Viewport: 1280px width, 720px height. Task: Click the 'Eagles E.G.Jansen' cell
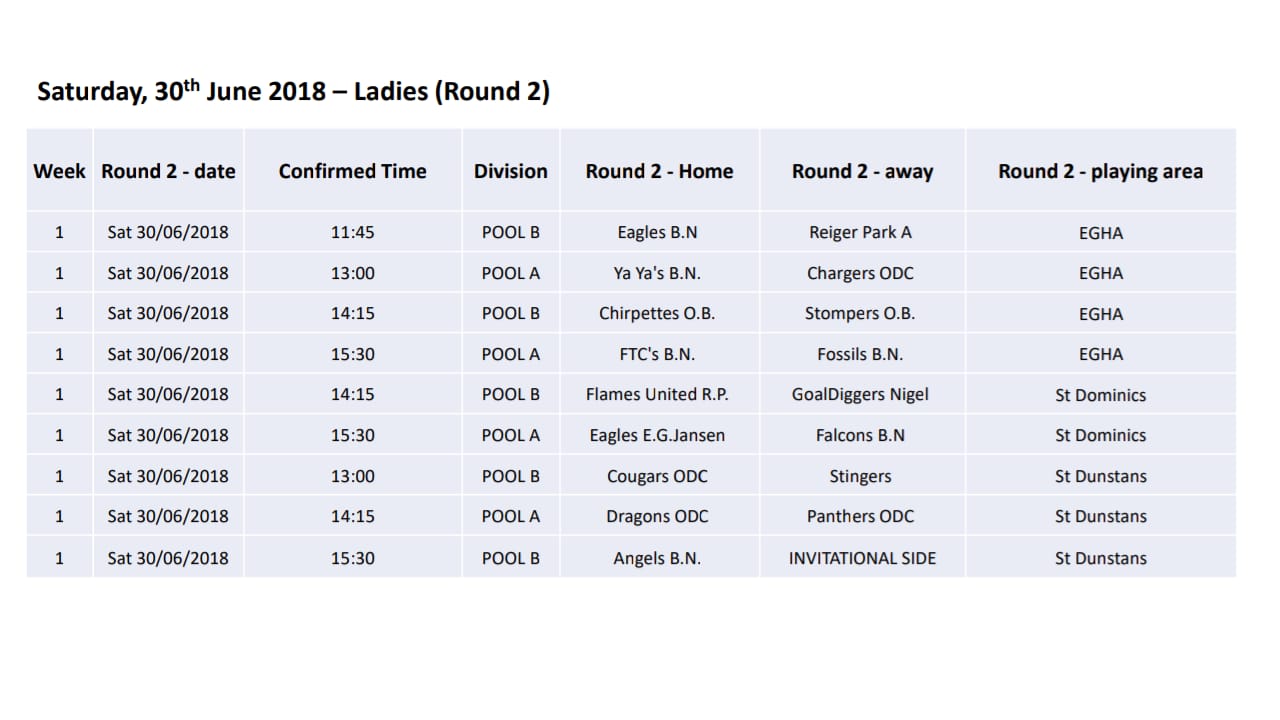click(657, 435)
